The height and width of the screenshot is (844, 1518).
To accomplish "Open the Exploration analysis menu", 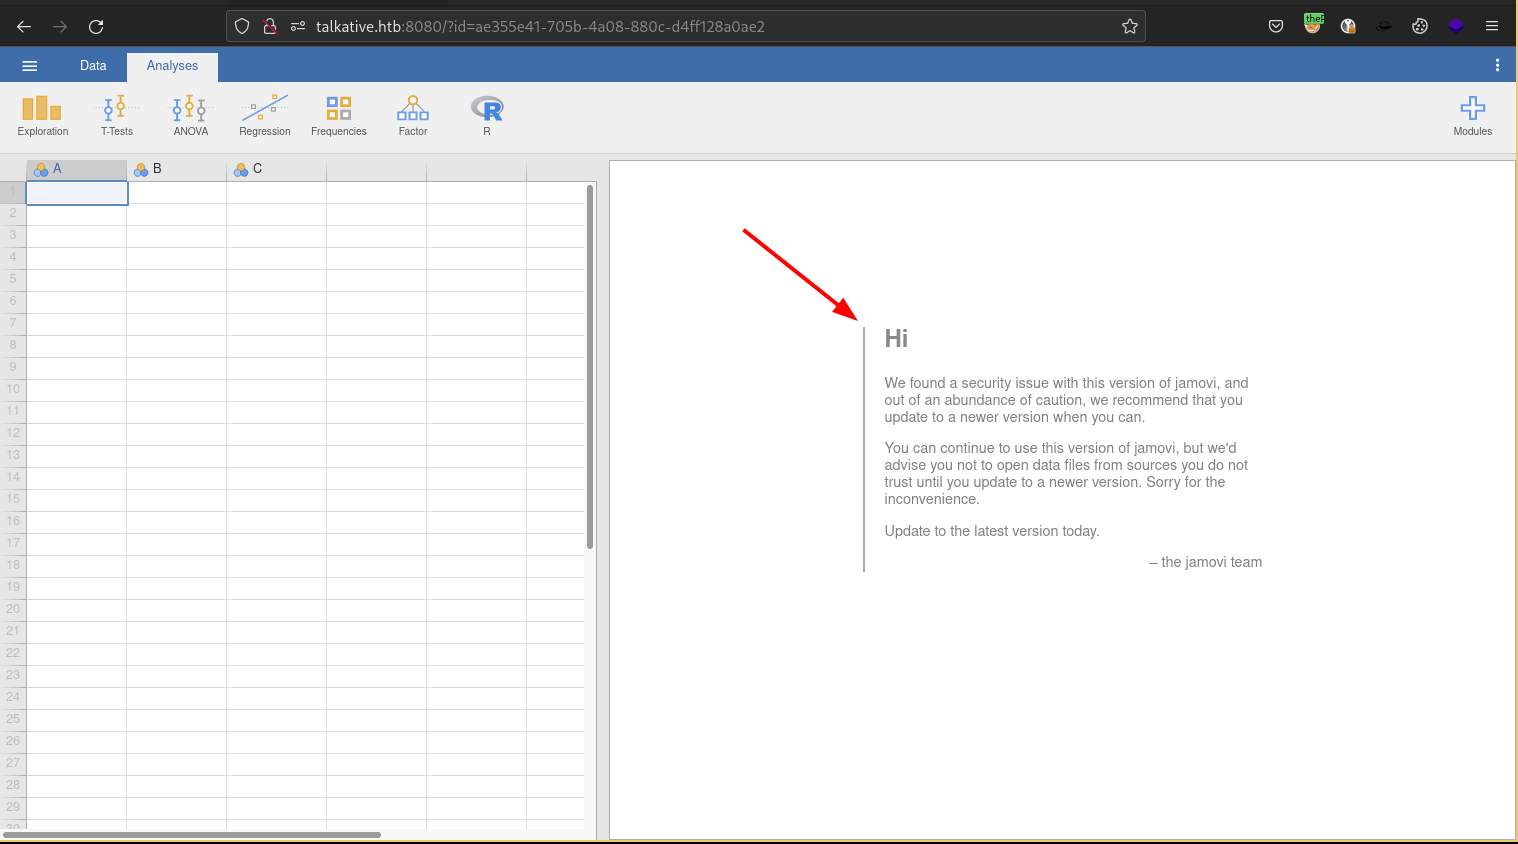I will point(42,115).
